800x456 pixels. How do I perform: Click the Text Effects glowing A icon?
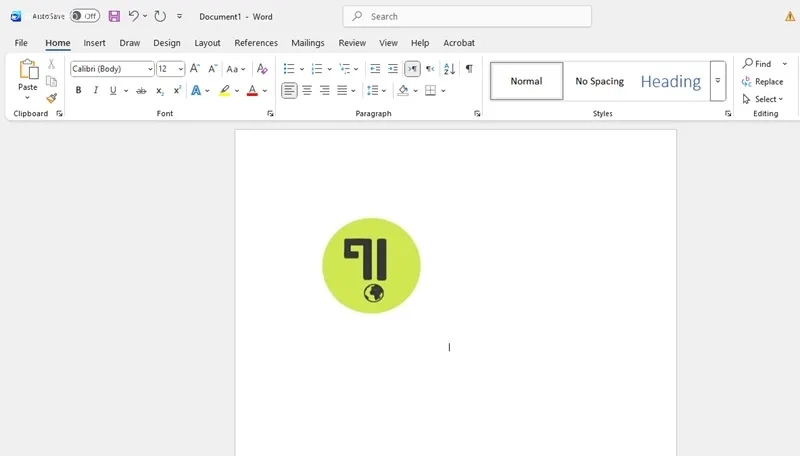tap(196, 91)
